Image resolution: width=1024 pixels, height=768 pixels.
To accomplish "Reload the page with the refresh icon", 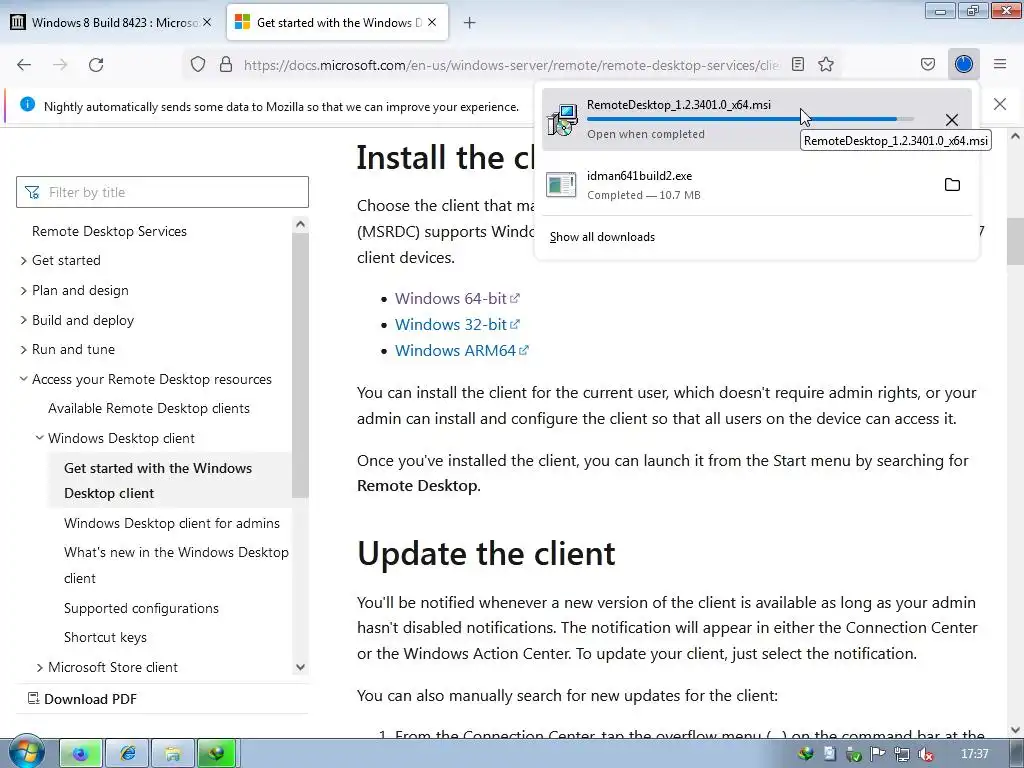I will click(96, 65).
